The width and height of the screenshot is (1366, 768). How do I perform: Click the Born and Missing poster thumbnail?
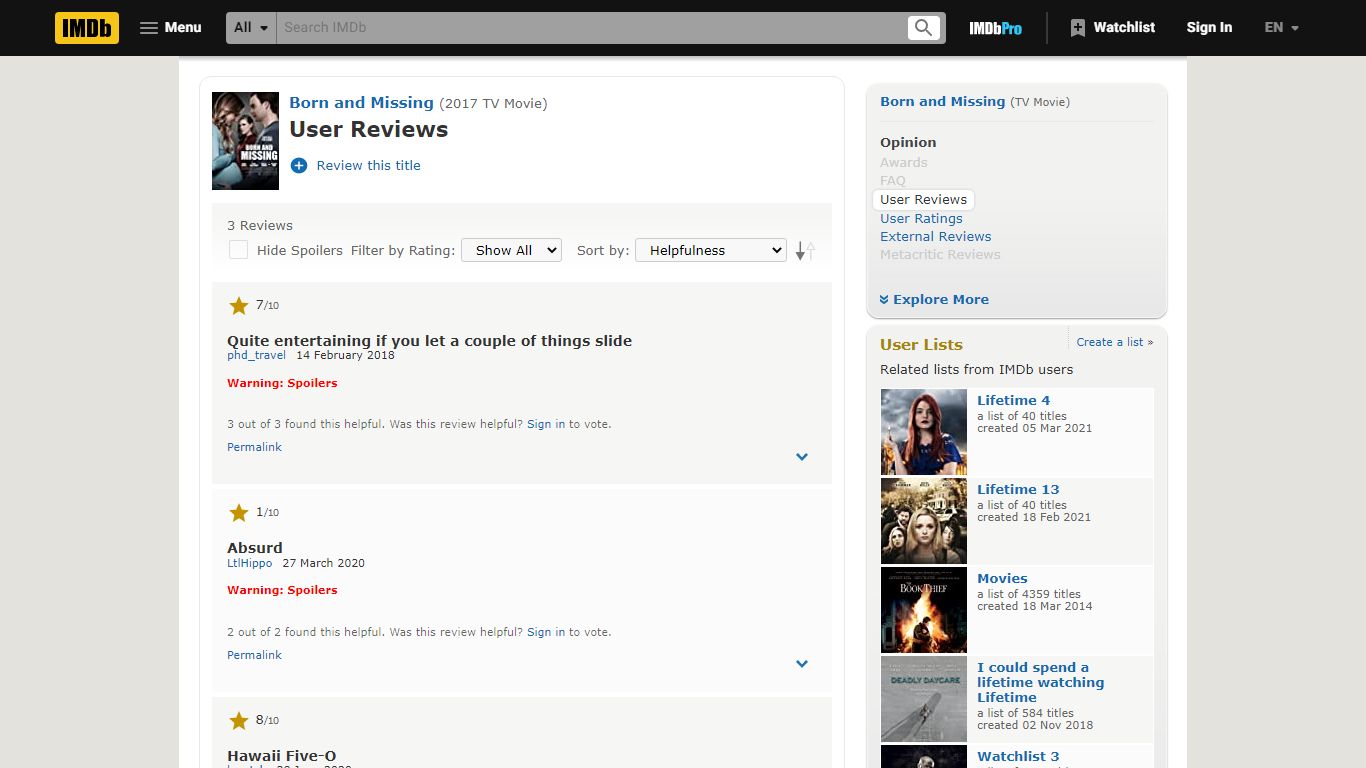coord(245,141)
